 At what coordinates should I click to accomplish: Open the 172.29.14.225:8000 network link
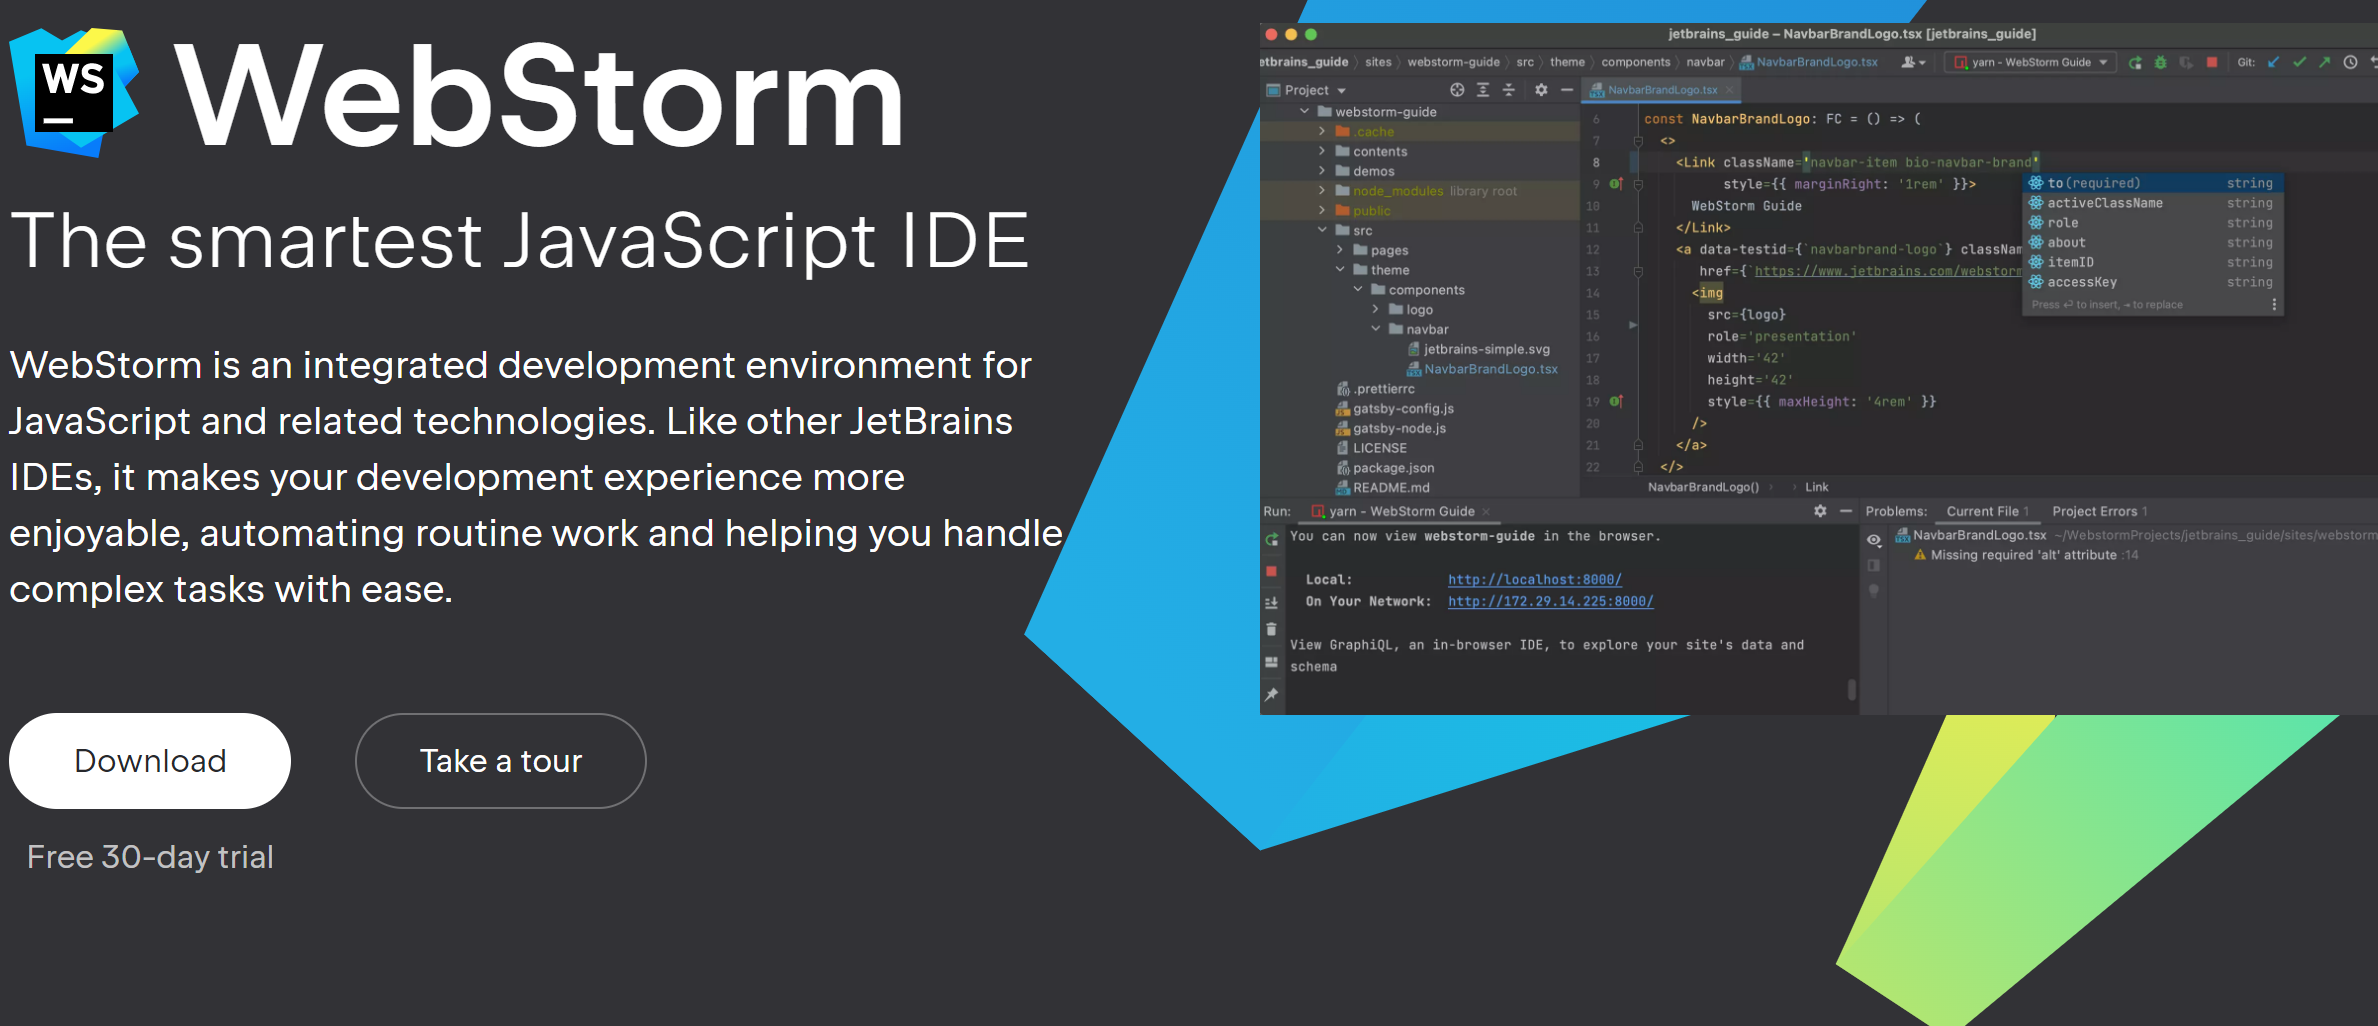point(1550,602)
